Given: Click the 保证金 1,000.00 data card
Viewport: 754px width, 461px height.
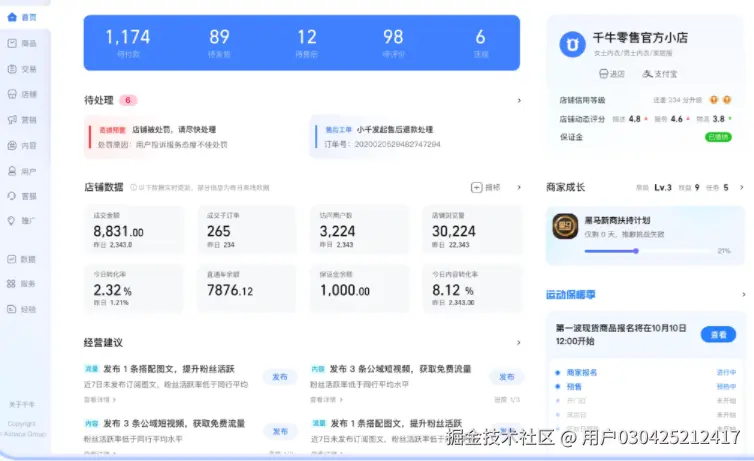Looking at the screenshot, I should [x=360, y=288].
